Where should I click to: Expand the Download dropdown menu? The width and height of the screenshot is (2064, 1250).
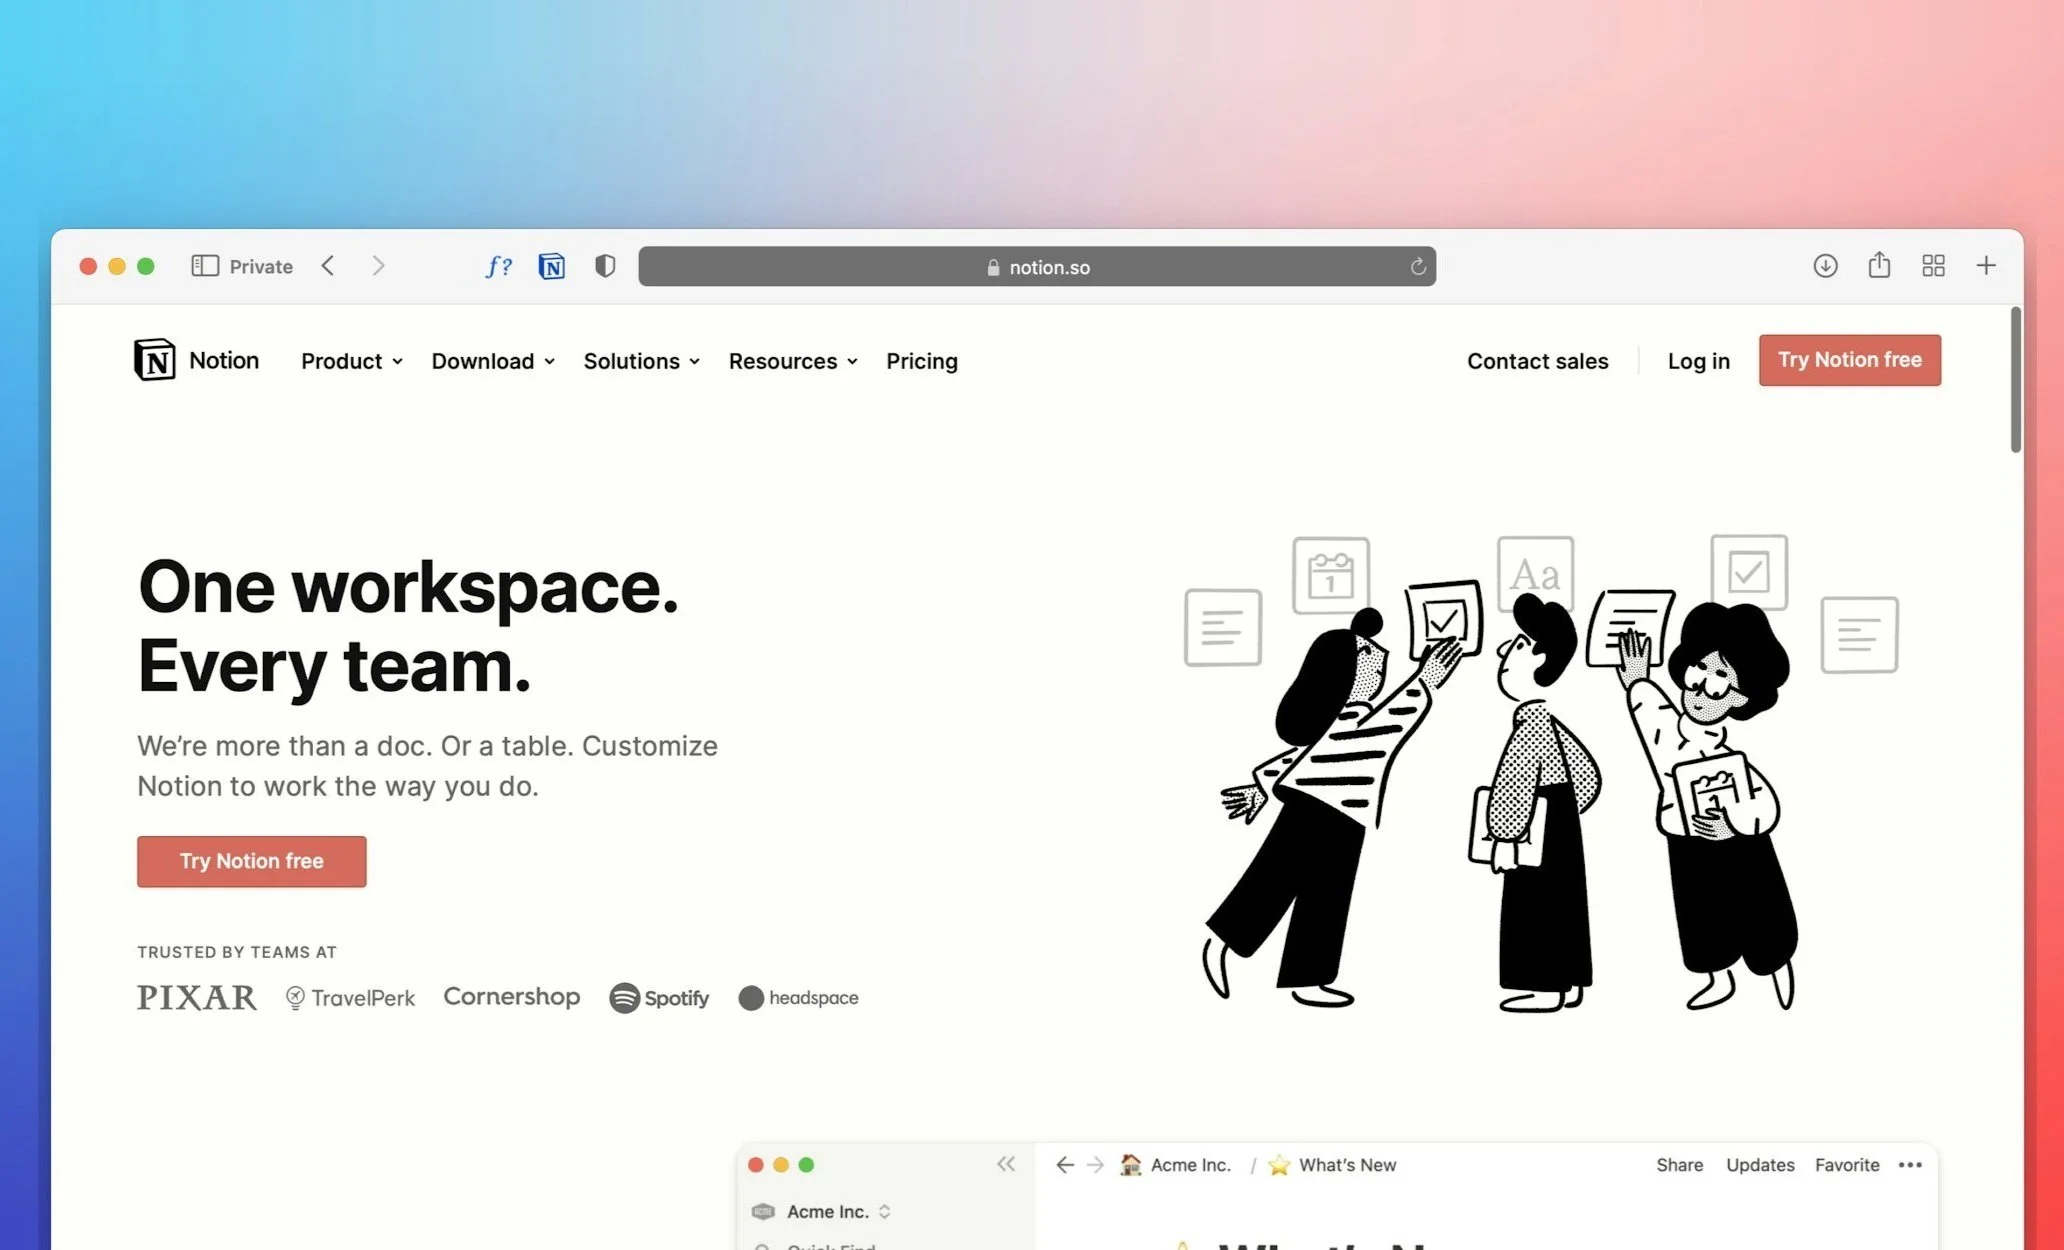coord(492,361)
